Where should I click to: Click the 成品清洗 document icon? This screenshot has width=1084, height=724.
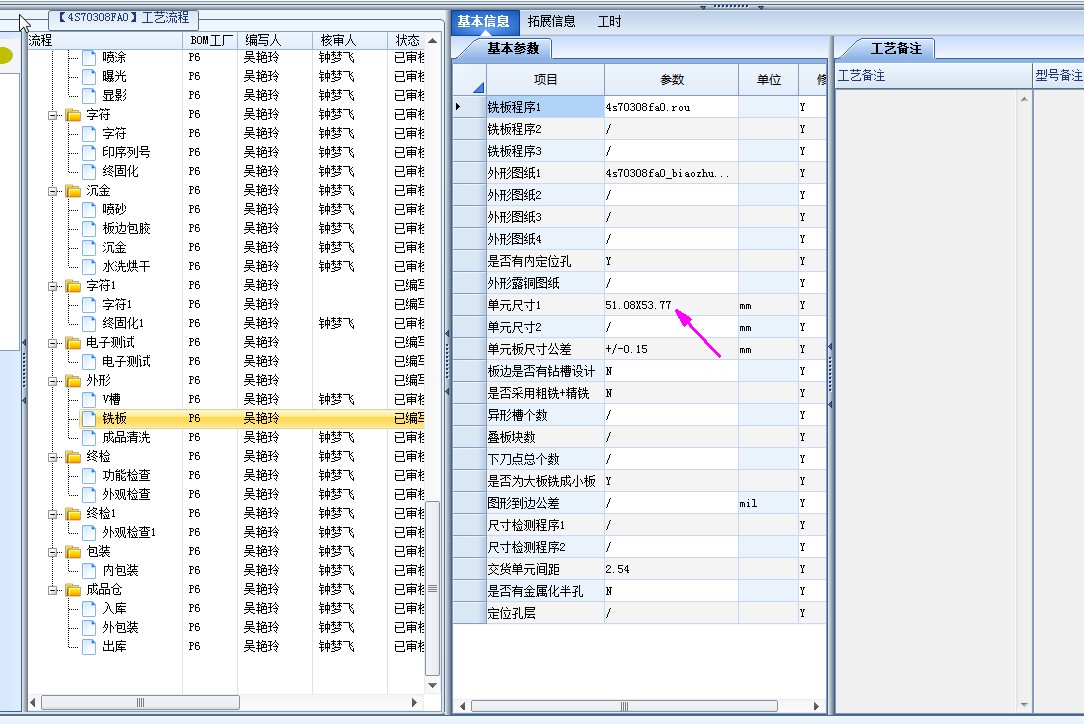[x=89, y=438]
